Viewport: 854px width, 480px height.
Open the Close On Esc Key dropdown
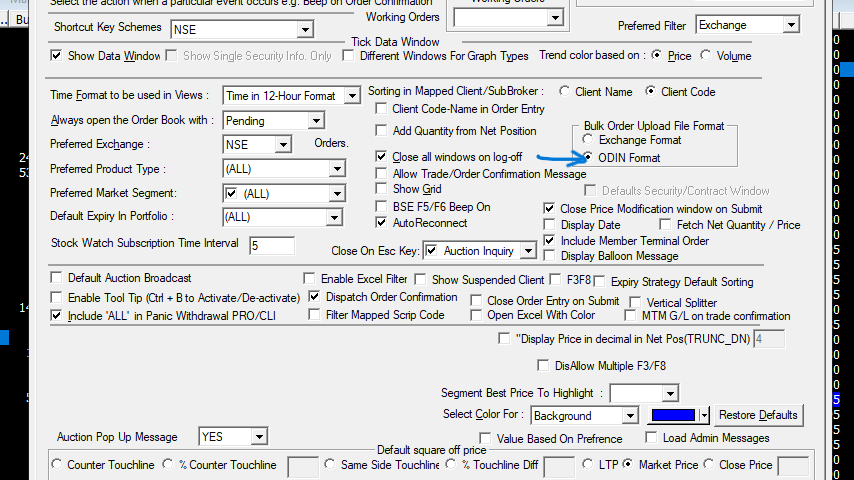(x=526, y=251)
